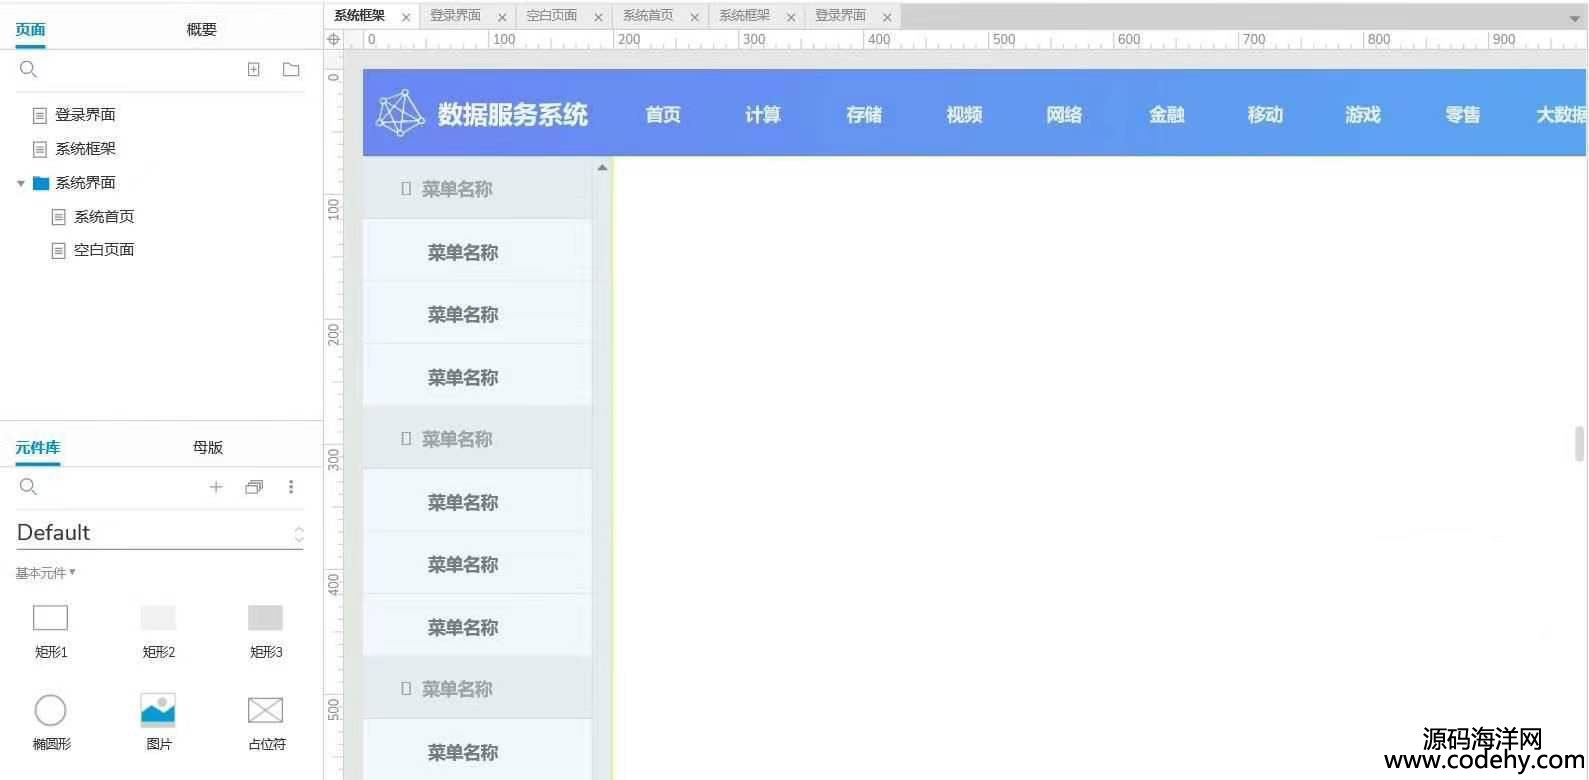1589x780 pixels.
Task: Close the first 空白页面 tab
Action: click(598, 17)
